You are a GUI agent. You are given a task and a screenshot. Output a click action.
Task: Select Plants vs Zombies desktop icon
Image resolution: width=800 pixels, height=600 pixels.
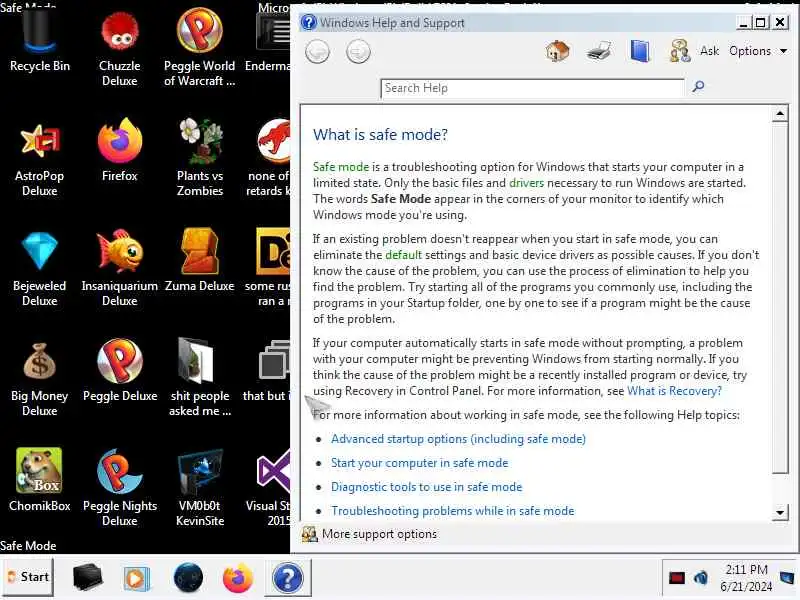199,158
